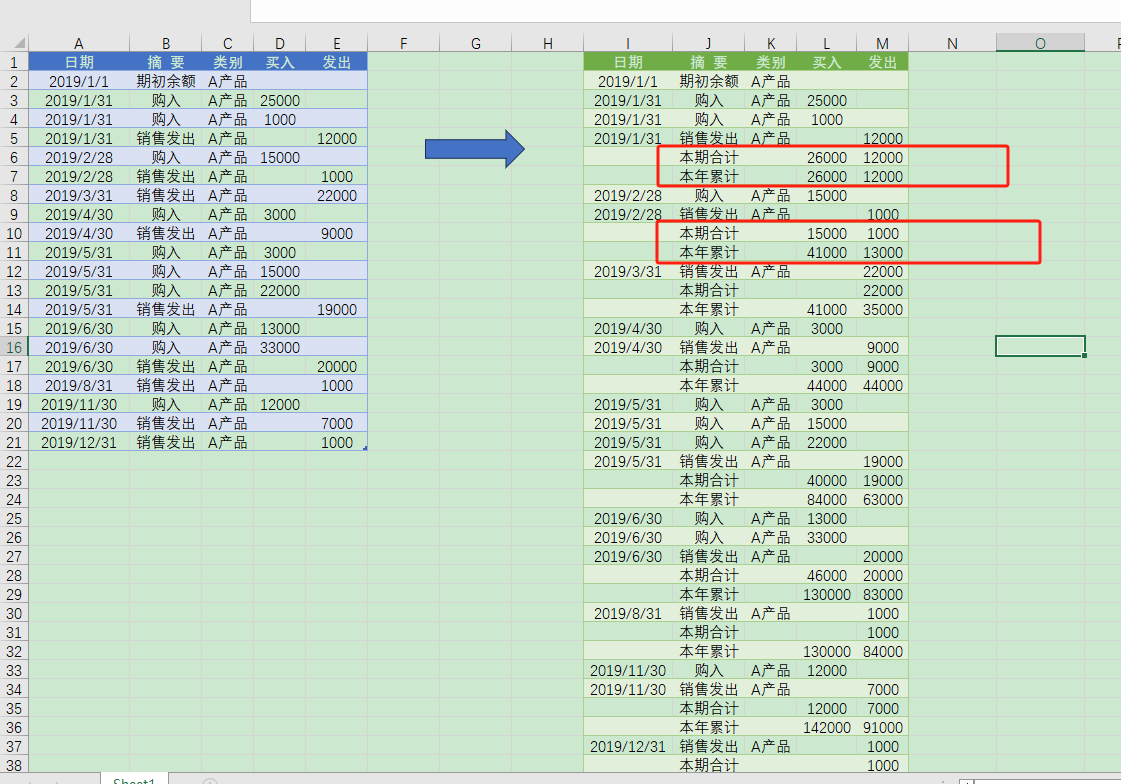Switch to the Sheet1 tab
The height and width of the screenshot is (784, 1121).
(131, 779)
